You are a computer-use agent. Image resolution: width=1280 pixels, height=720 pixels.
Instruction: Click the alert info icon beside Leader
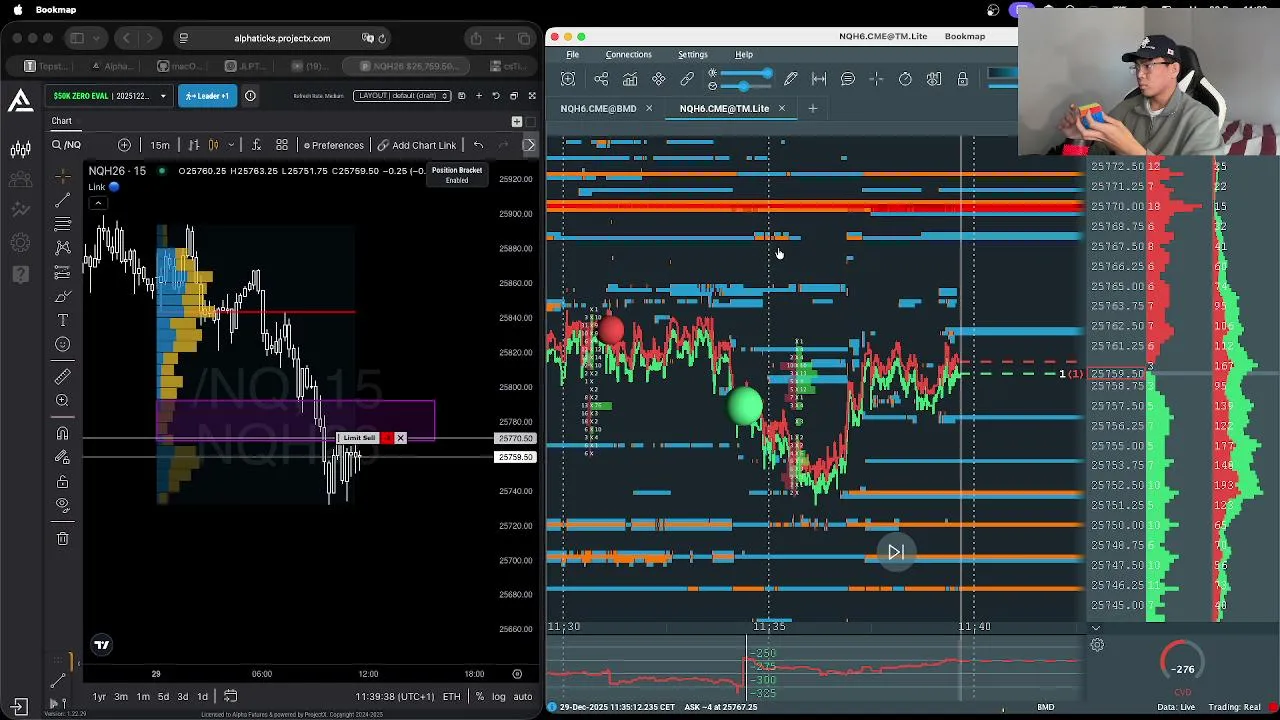pyautogui.click(x=250, y=96)
